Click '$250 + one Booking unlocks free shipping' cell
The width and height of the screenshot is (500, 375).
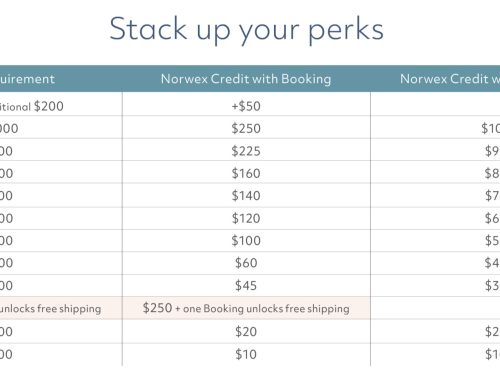[x=246, y=308]
